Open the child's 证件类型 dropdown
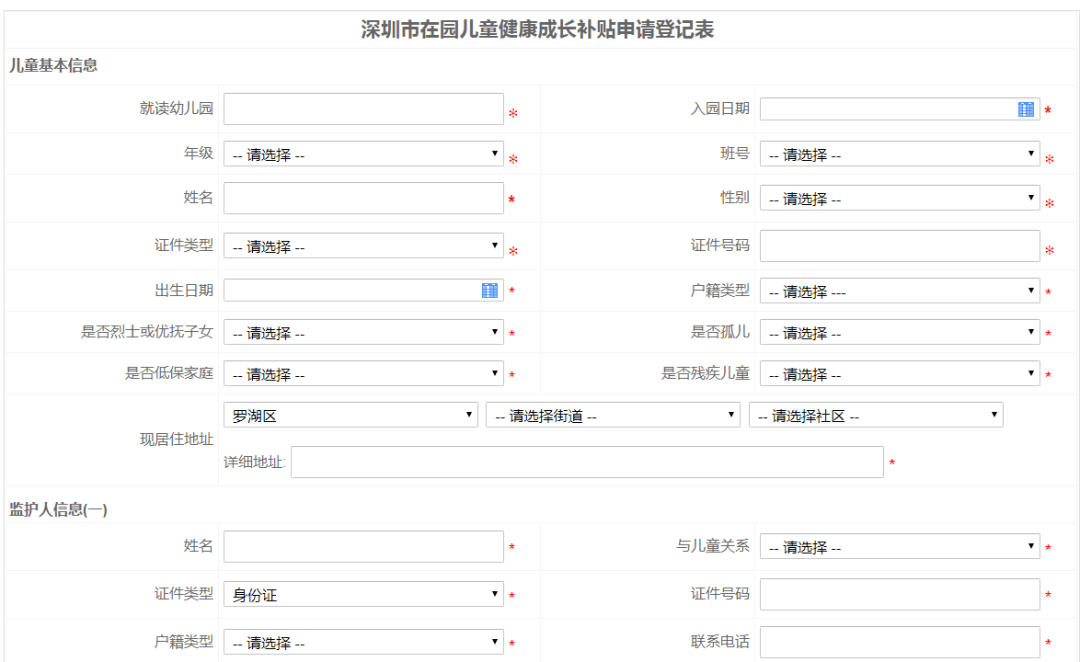Image resolution: width=1080 pixels, height=662 pixels. 363,244
